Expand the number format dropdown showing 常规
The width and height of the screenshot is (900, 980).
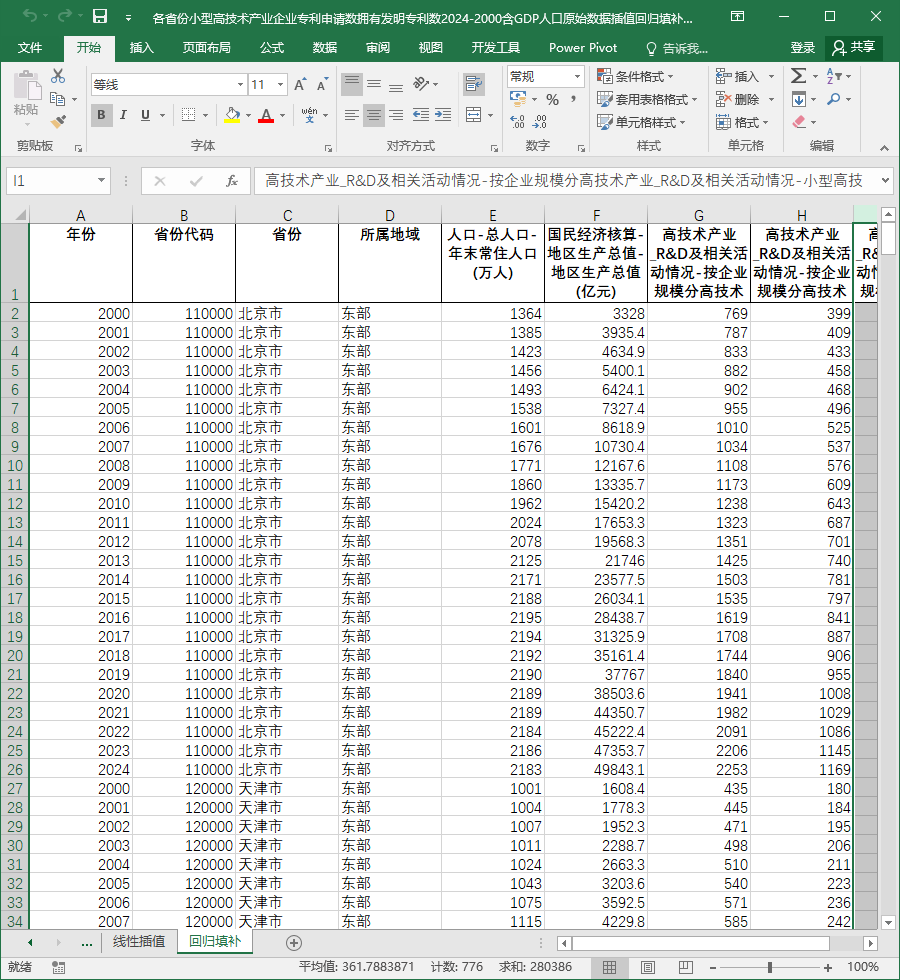(577, 76)
